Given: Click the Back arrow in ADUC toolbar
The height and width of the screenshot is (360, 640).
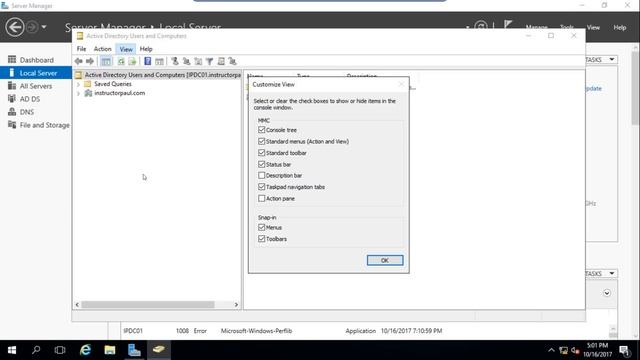Looking at the screenshot, I should click(x=78, y=61).
